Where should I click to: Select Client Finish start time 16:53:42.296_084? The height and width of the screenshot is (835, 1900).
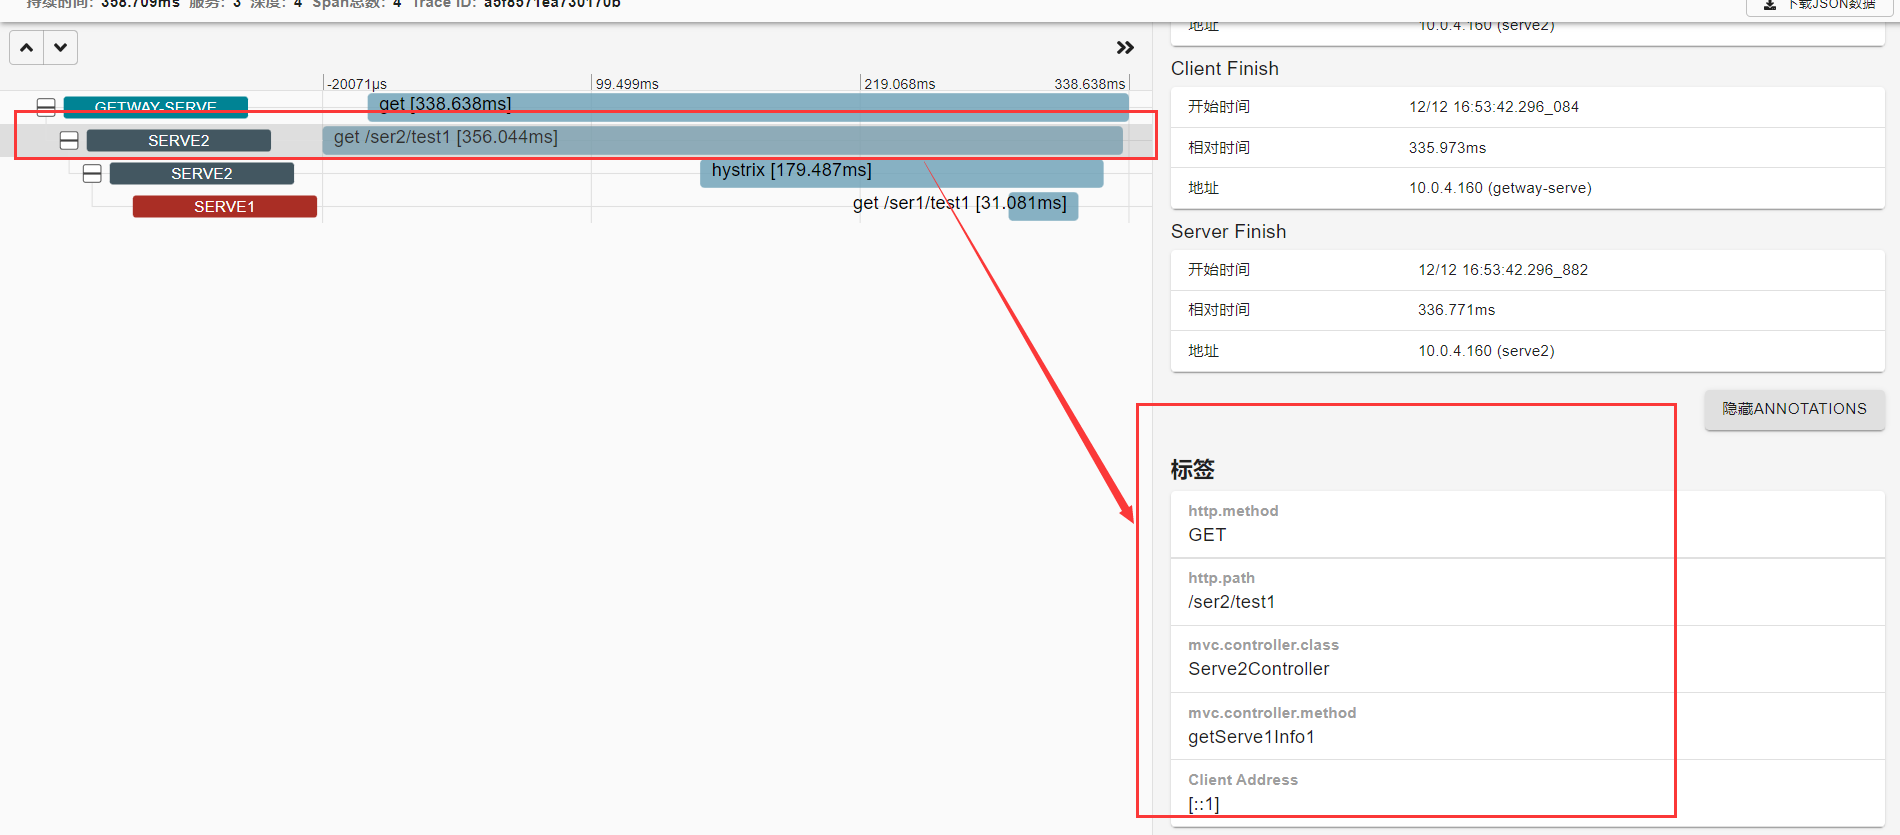[x=1494, y=107]
